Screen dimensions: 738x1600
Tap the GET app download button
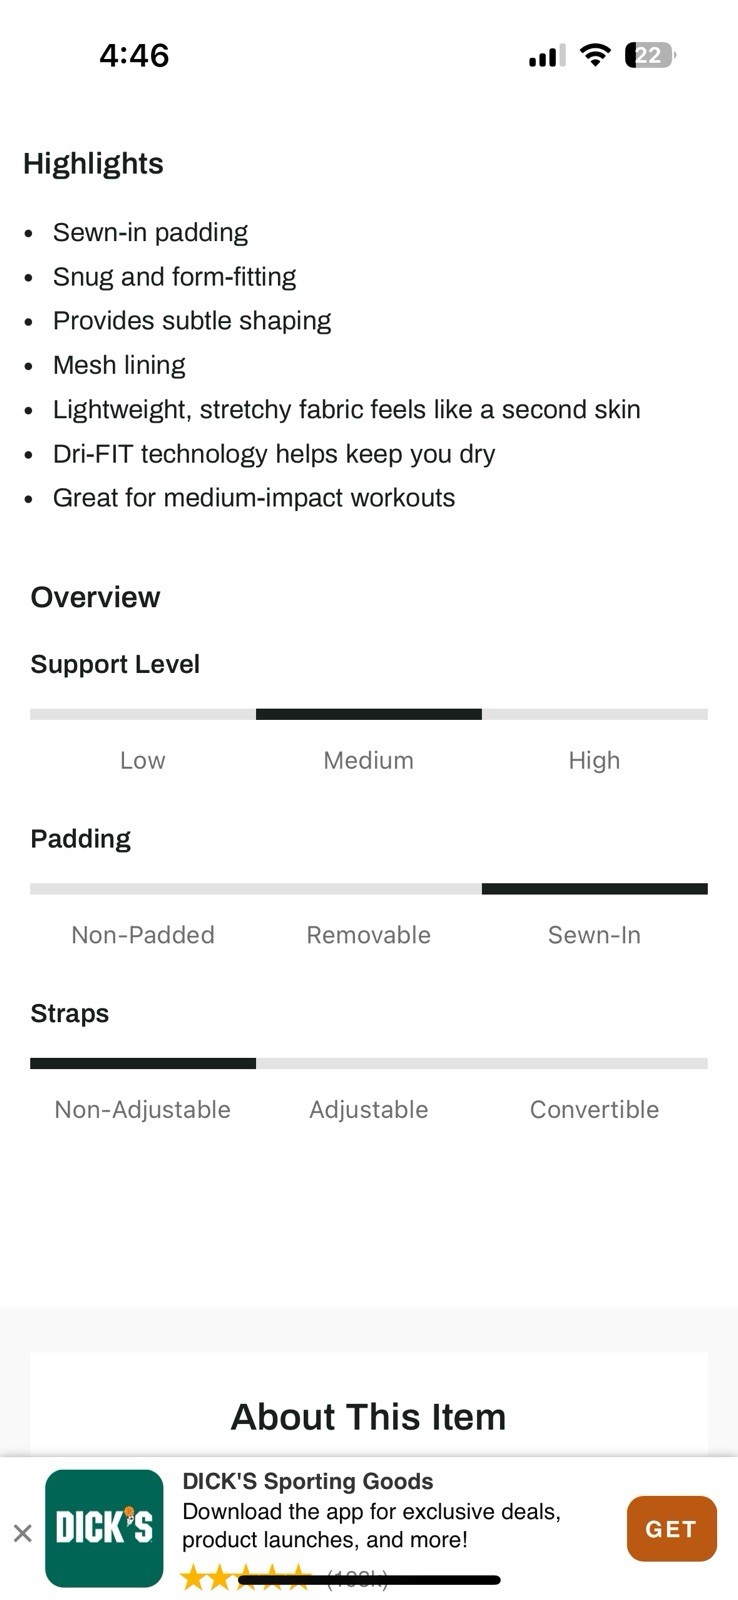pyautogui.click(x=671, y=1529)
